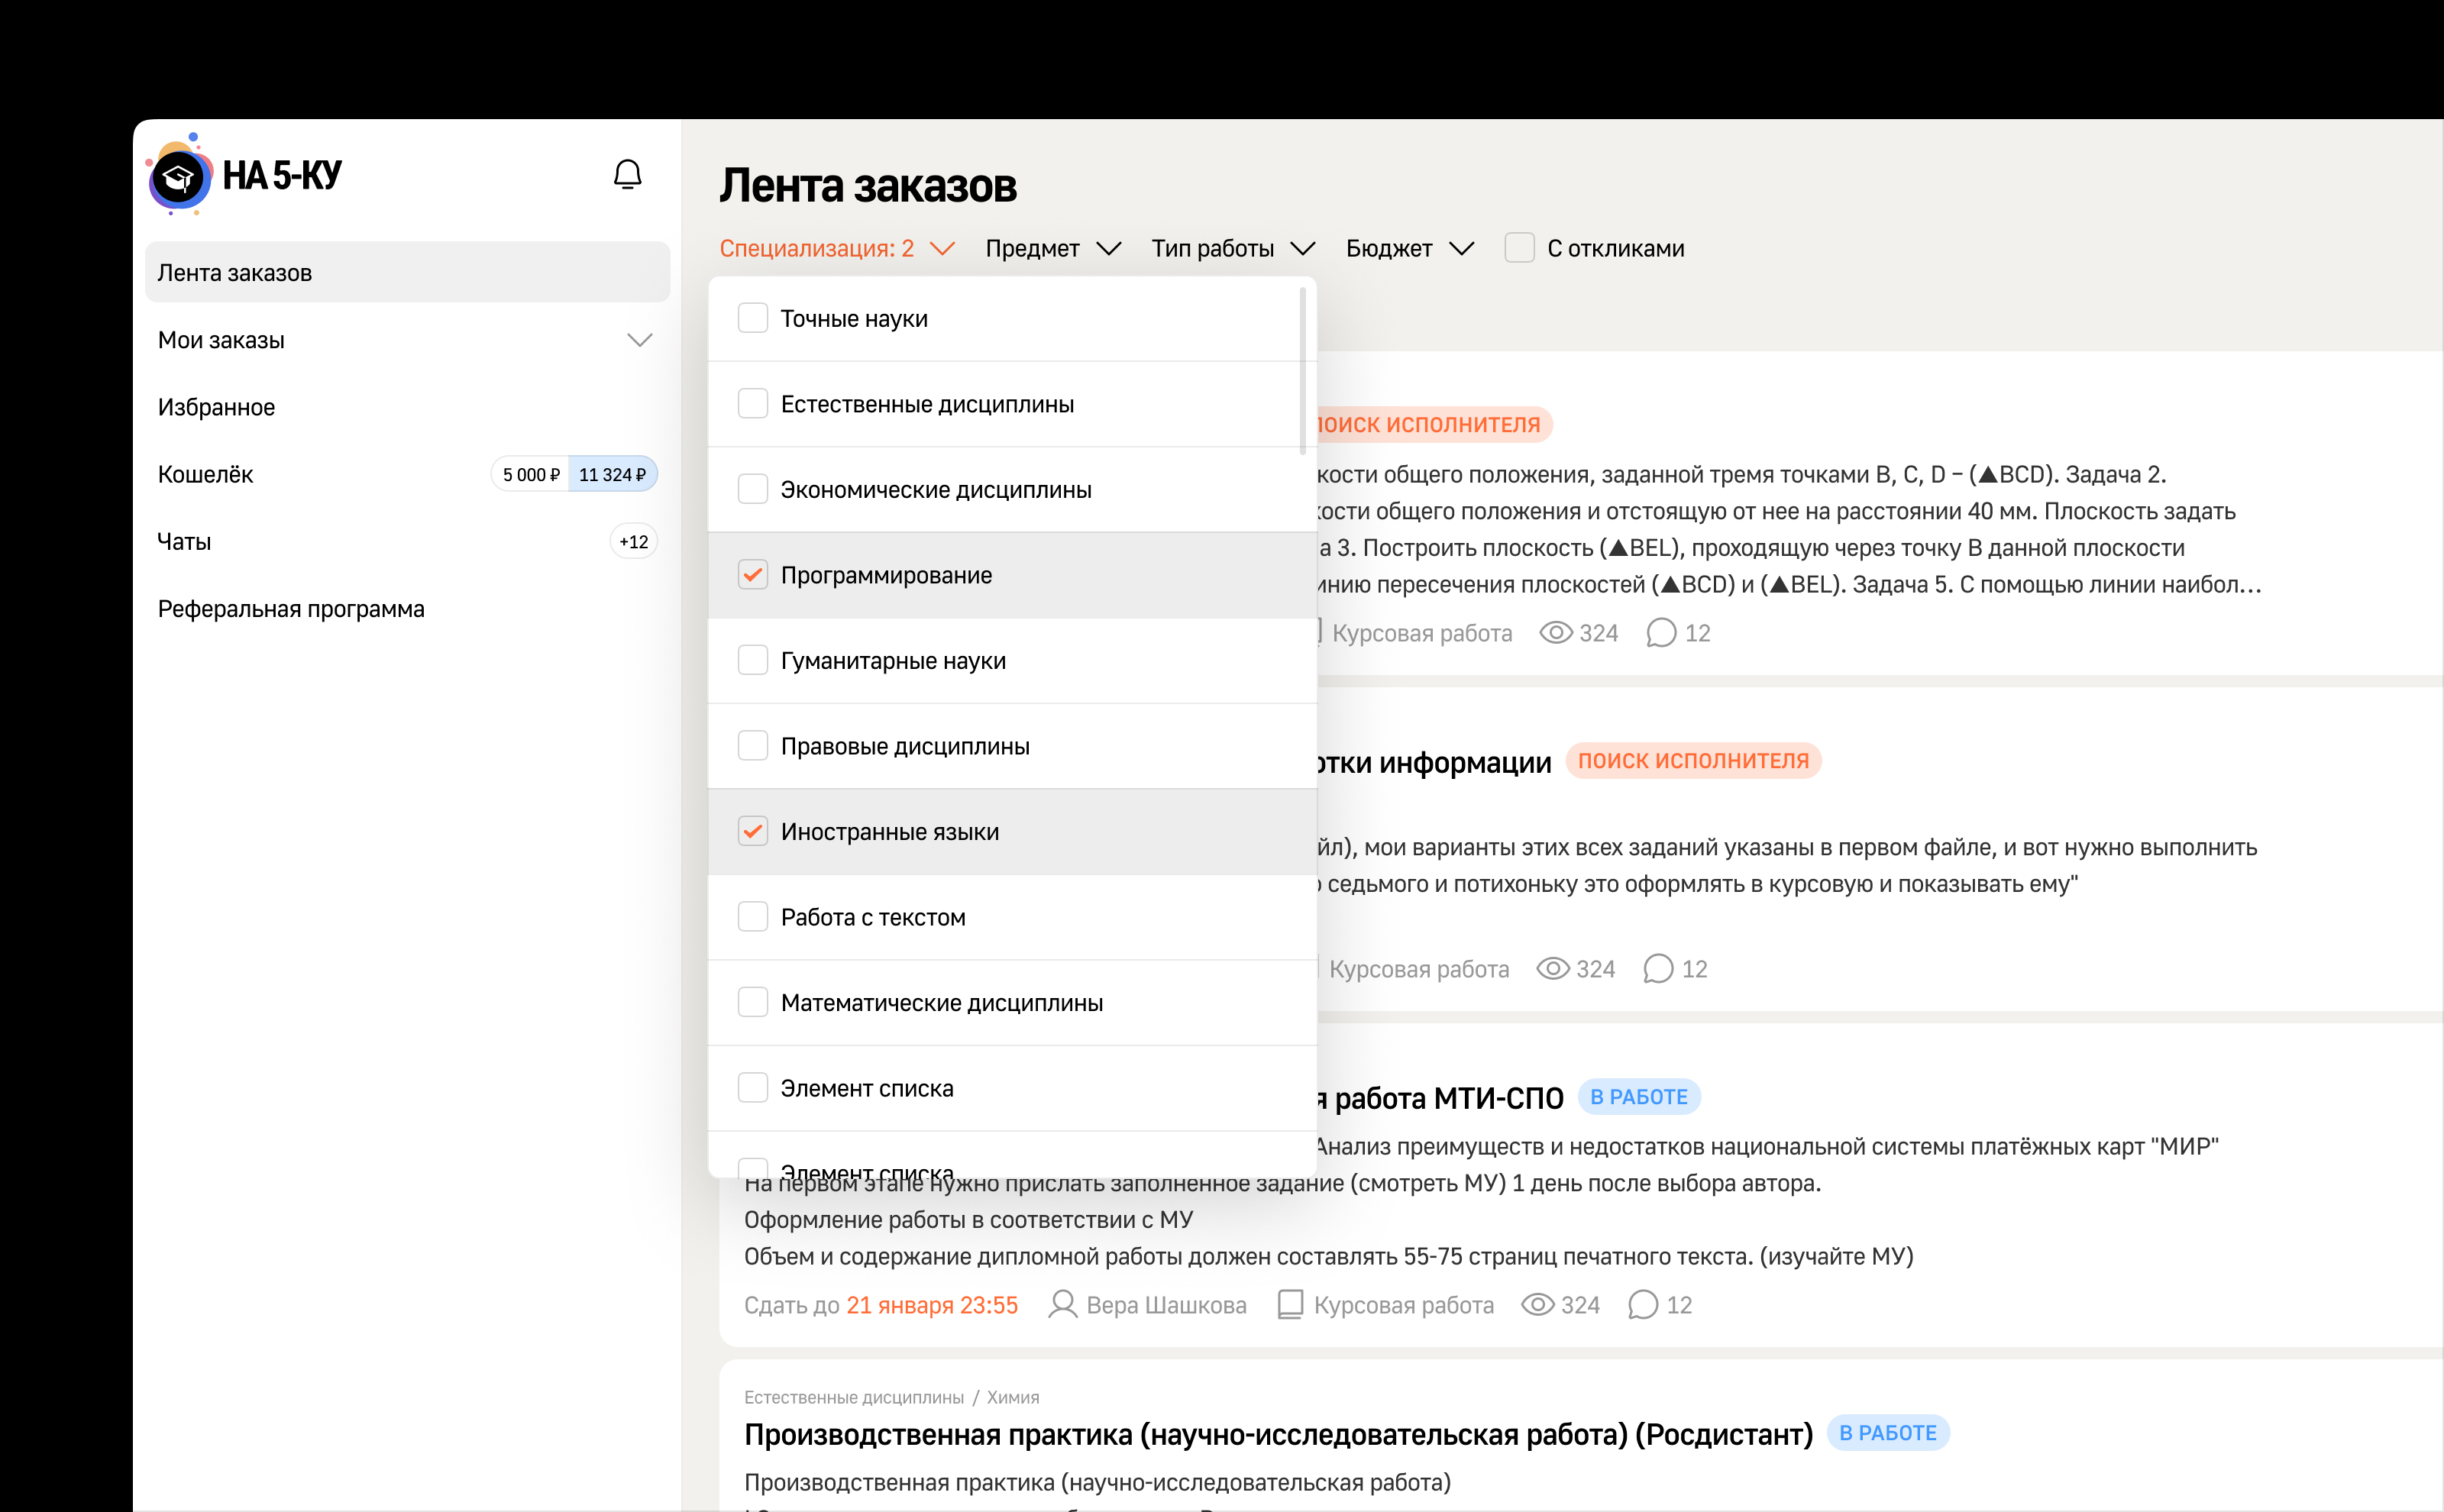Screen dimensions: 2444x1512
Task: Uncheck the Программирование checkbox
Action: point(753,575)
